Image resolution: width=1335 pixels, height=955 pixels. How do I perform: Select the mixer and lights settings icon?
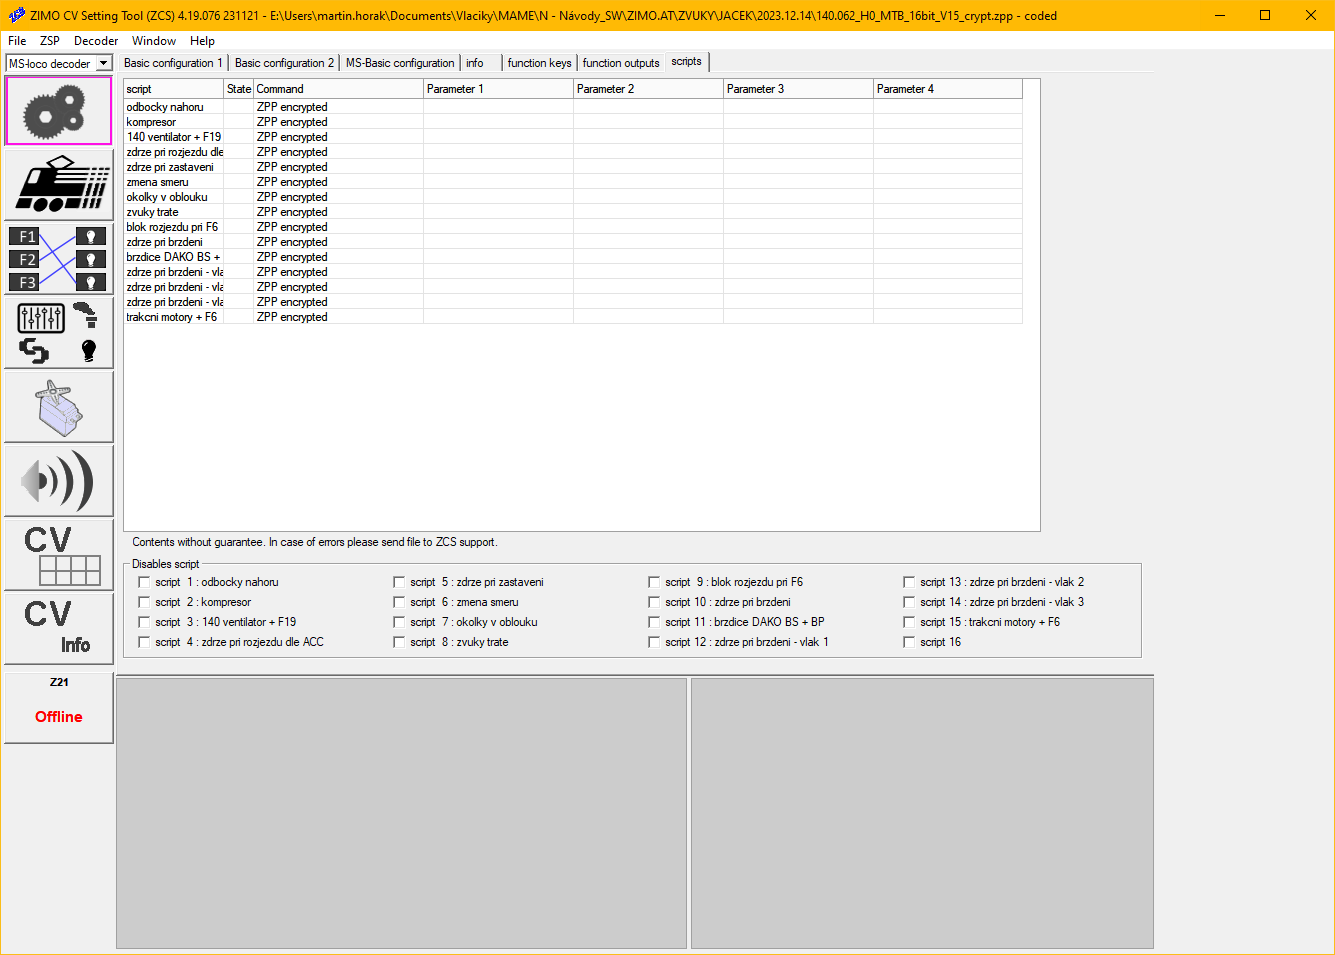click(58, 333)
